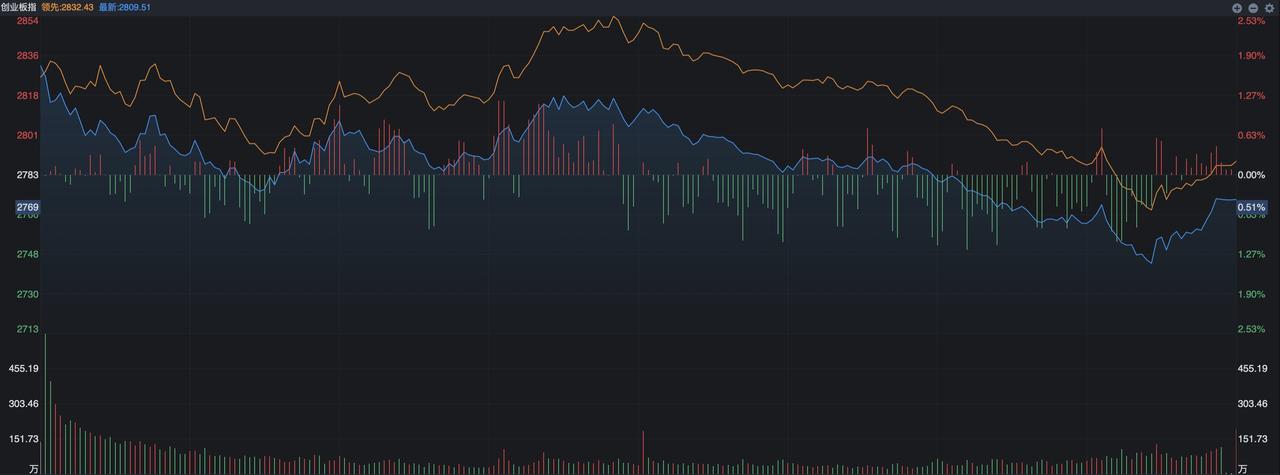Click the green 2.53% percent axis label

point(1252,329)
